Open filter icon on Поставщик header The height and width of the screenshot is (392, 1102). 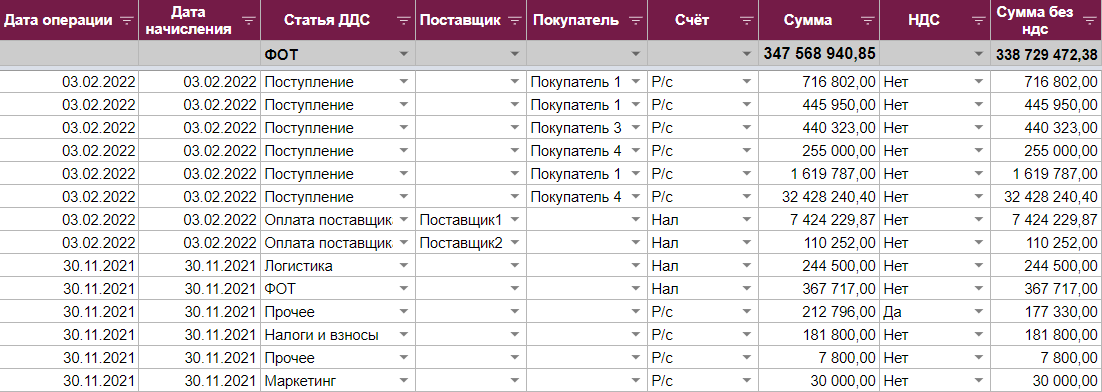coord(515,20)
